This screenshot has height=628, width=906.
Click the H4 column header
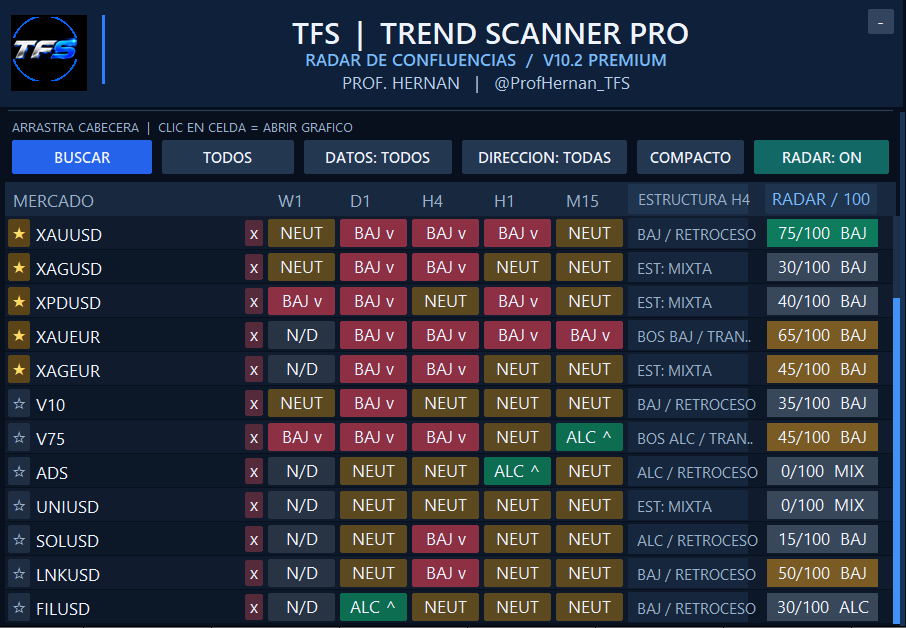pyautogui.click(x=432, y=201)
